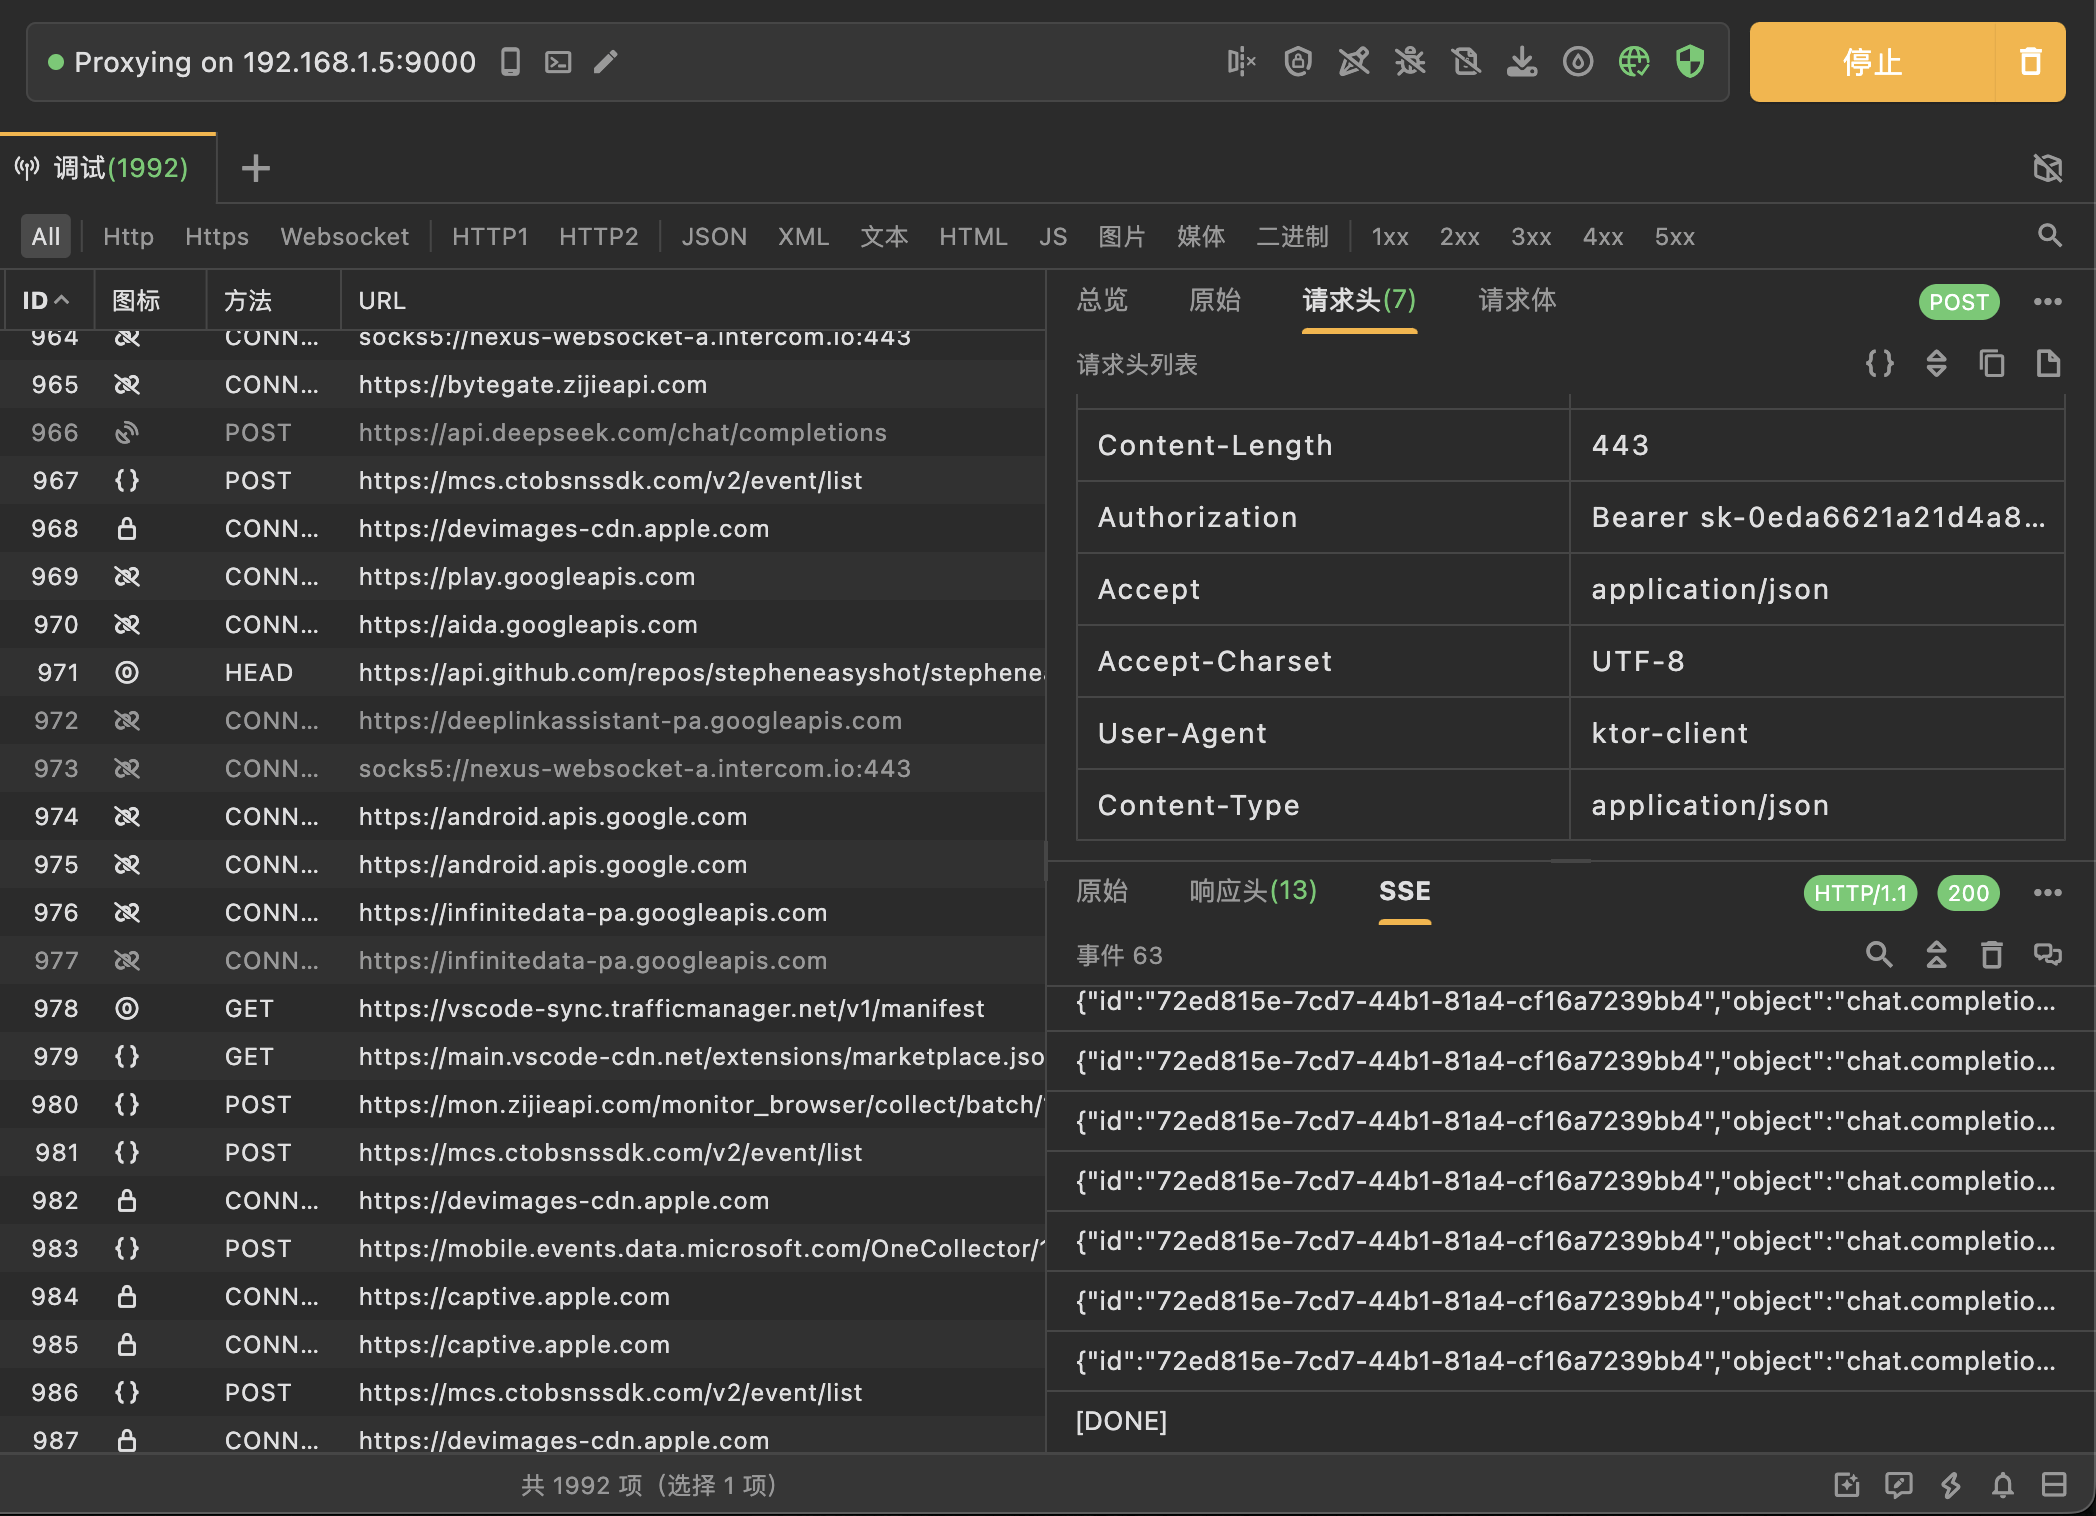Click the mobile phone icon beside proxy address
Image resolution: width=2096 pixels, height=1516 pixels.
510,62
